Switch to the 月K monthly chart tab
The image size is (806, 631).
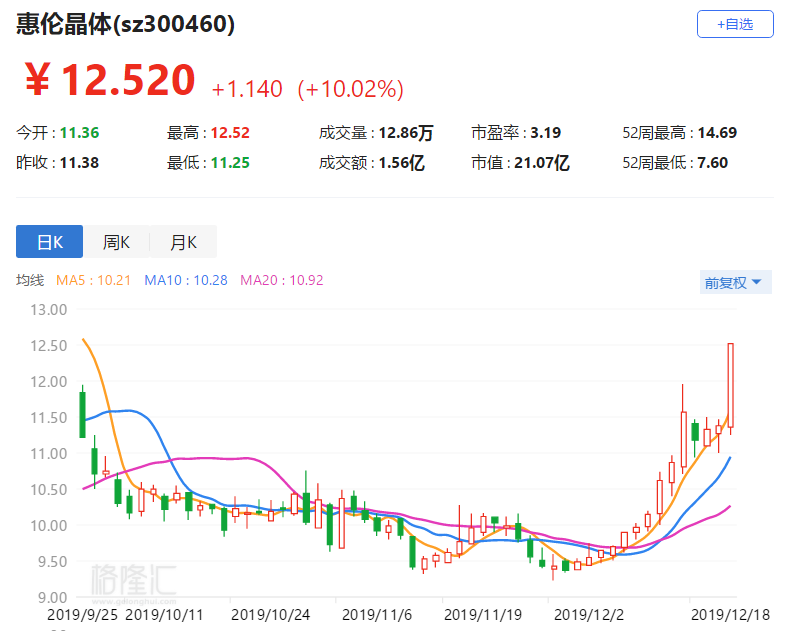click(184, 242)
